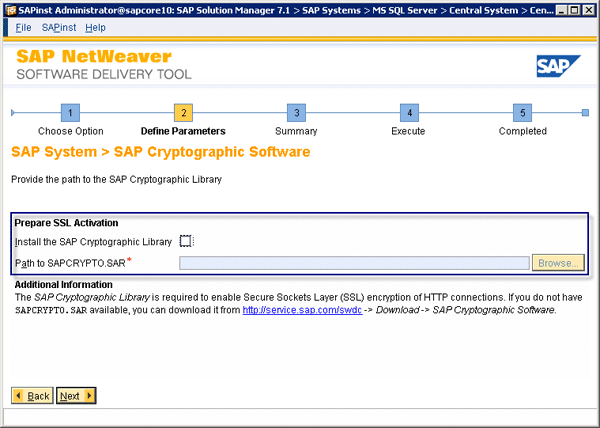Image resolution: width=600 pixels, height=428 pixels.
Task: Close the SAPinst window
Action: [x=589, y=10]
